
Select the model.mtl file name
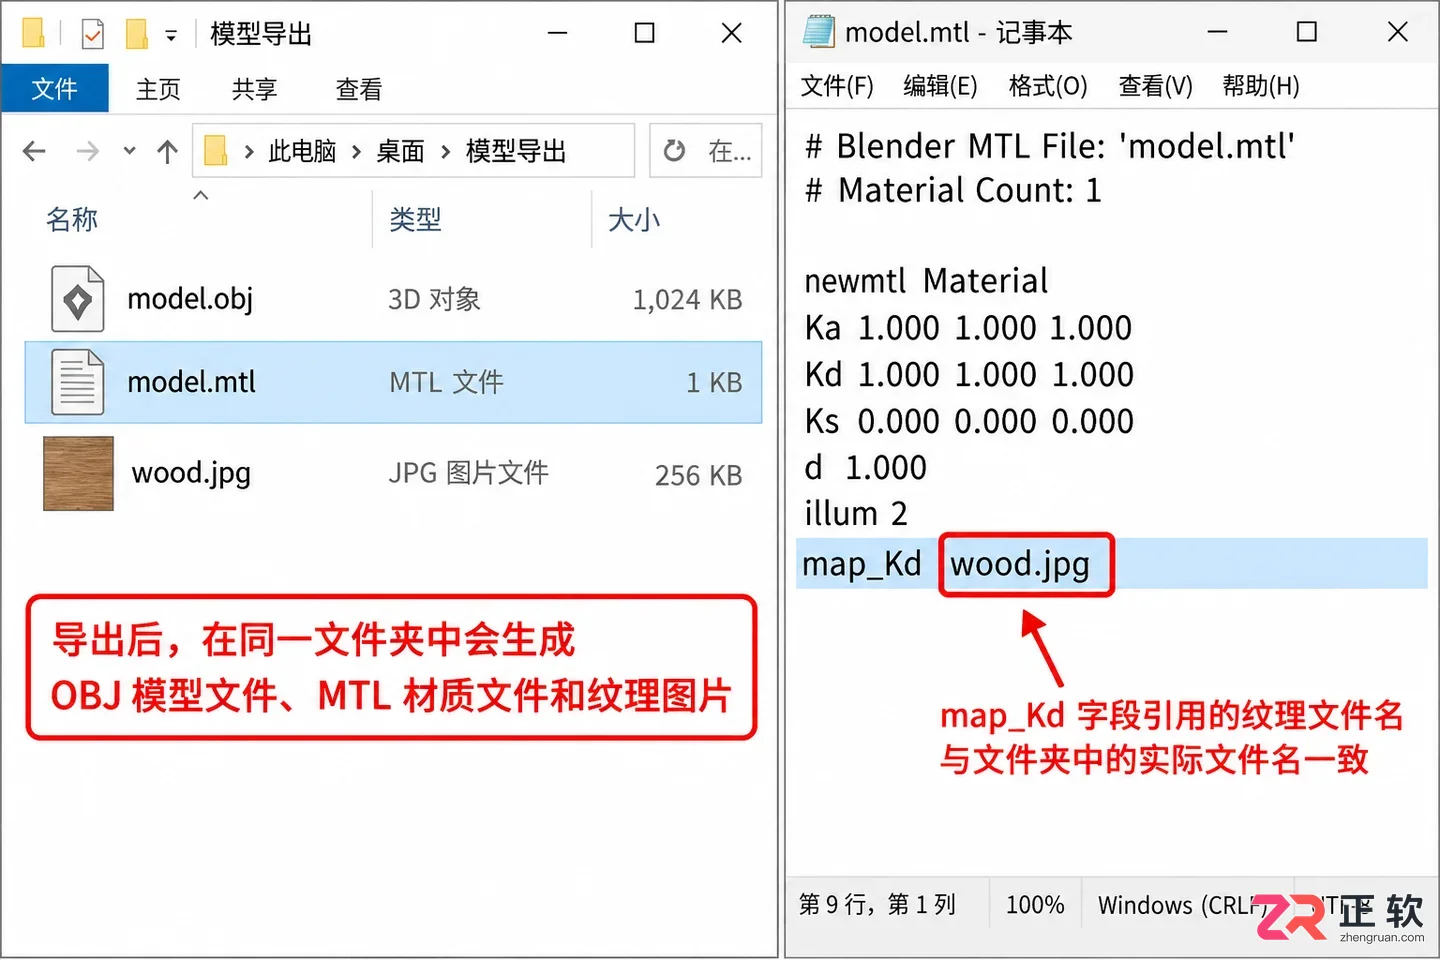tap(192, 382)
